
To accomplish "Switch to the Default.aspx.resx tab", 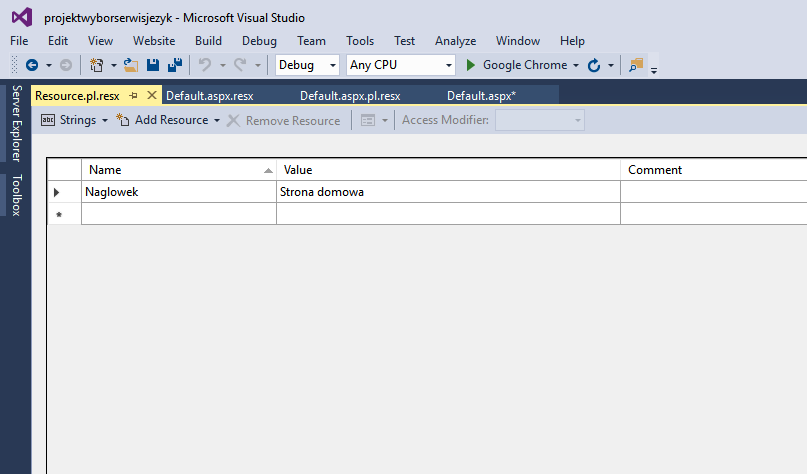I will (x=210, y=96).
